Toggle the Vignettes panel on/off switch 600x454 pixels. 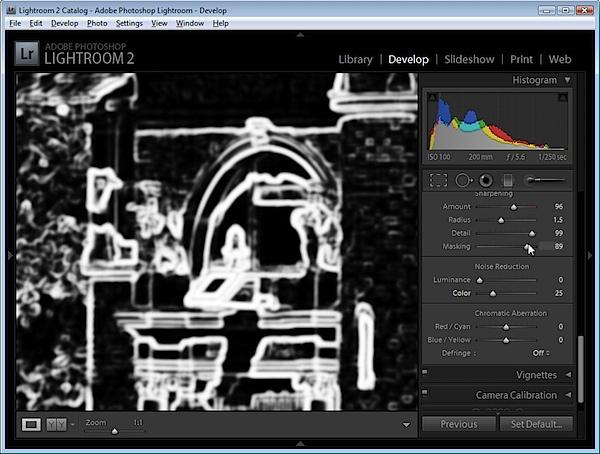pos(425,371)
